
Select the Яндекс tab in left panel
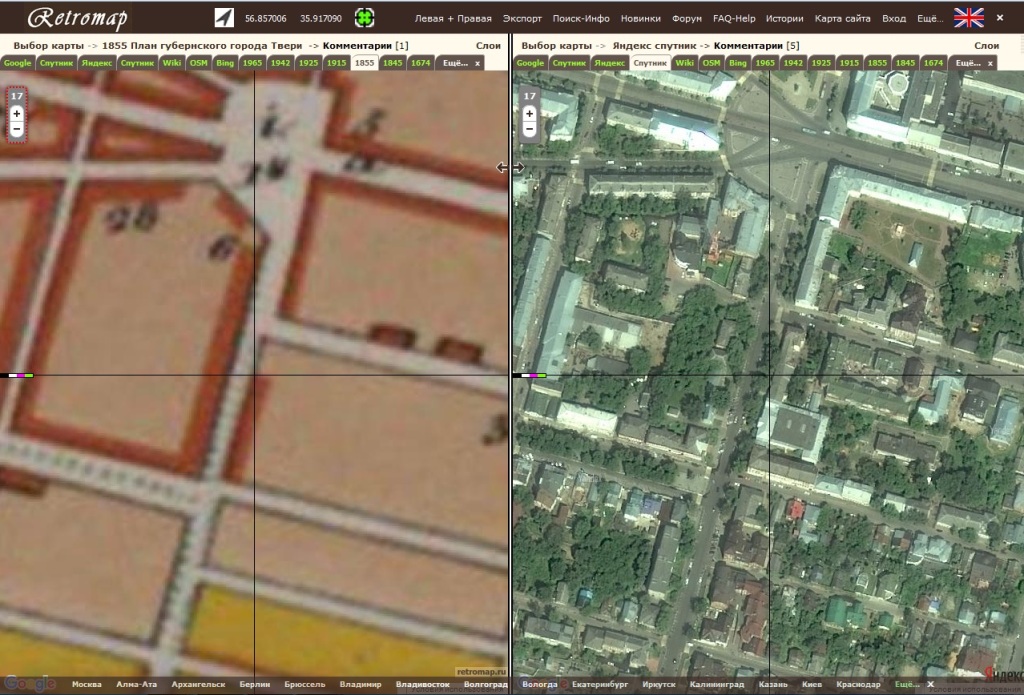click(x=97, y=63)
